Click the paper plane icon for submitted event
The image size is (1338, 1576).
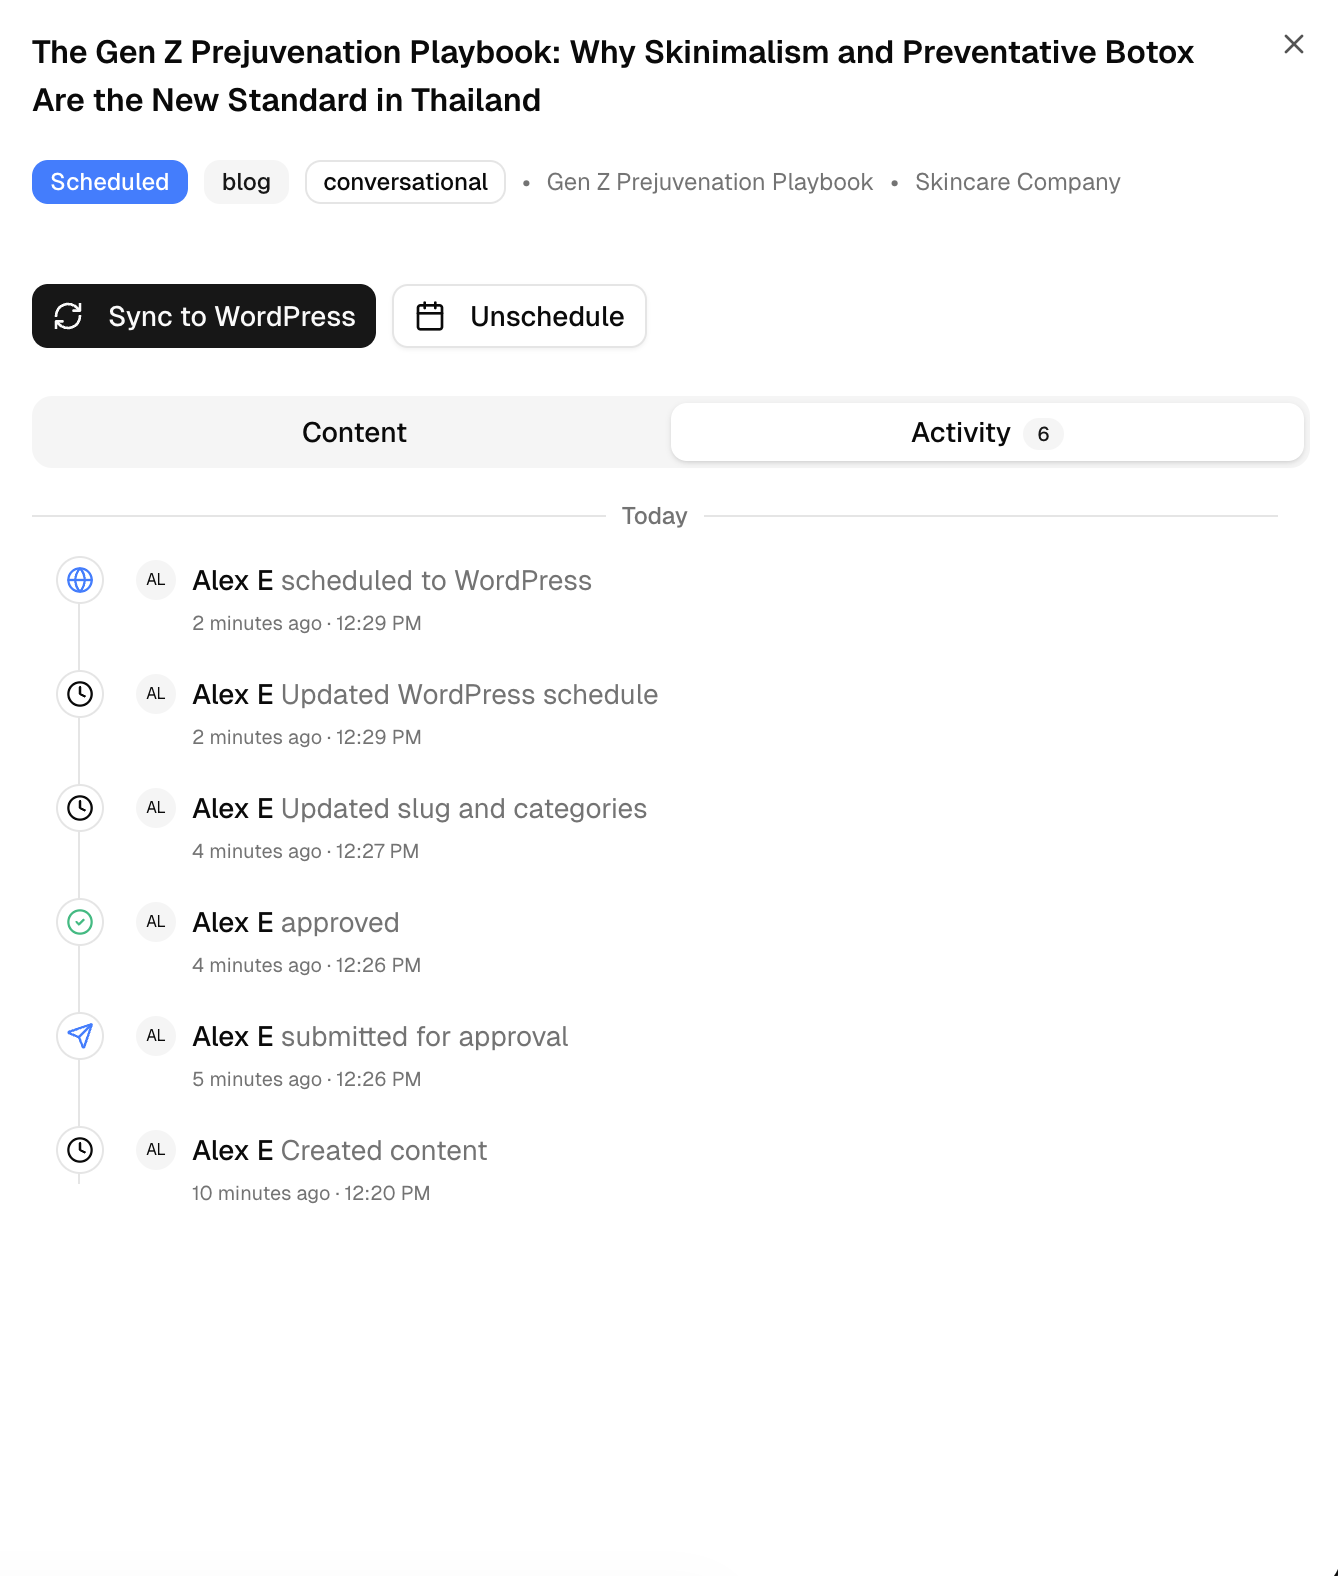(79, 1036)
